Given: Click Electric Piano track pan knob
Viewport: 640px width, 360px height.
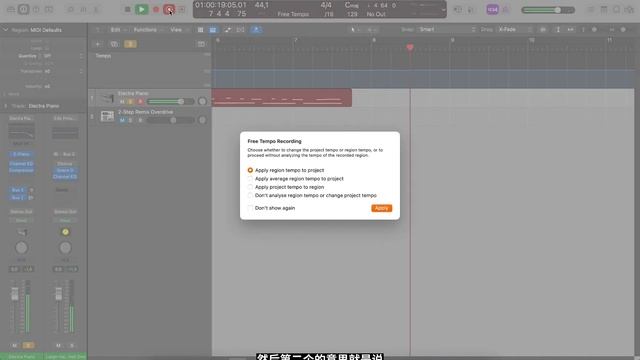Looking at the screenshot, I should 202,101.
